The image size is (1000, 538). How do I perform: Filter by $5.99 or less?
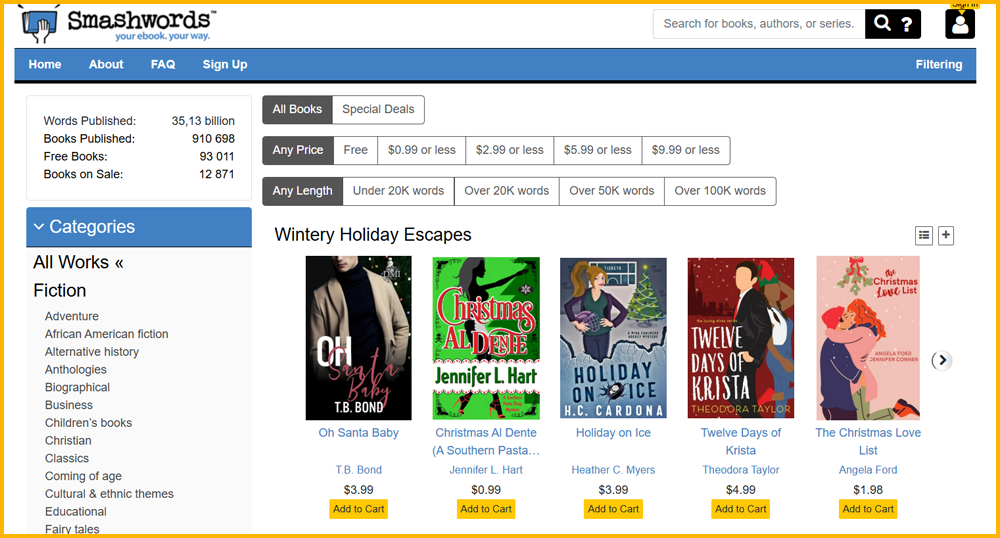[598, 150]
